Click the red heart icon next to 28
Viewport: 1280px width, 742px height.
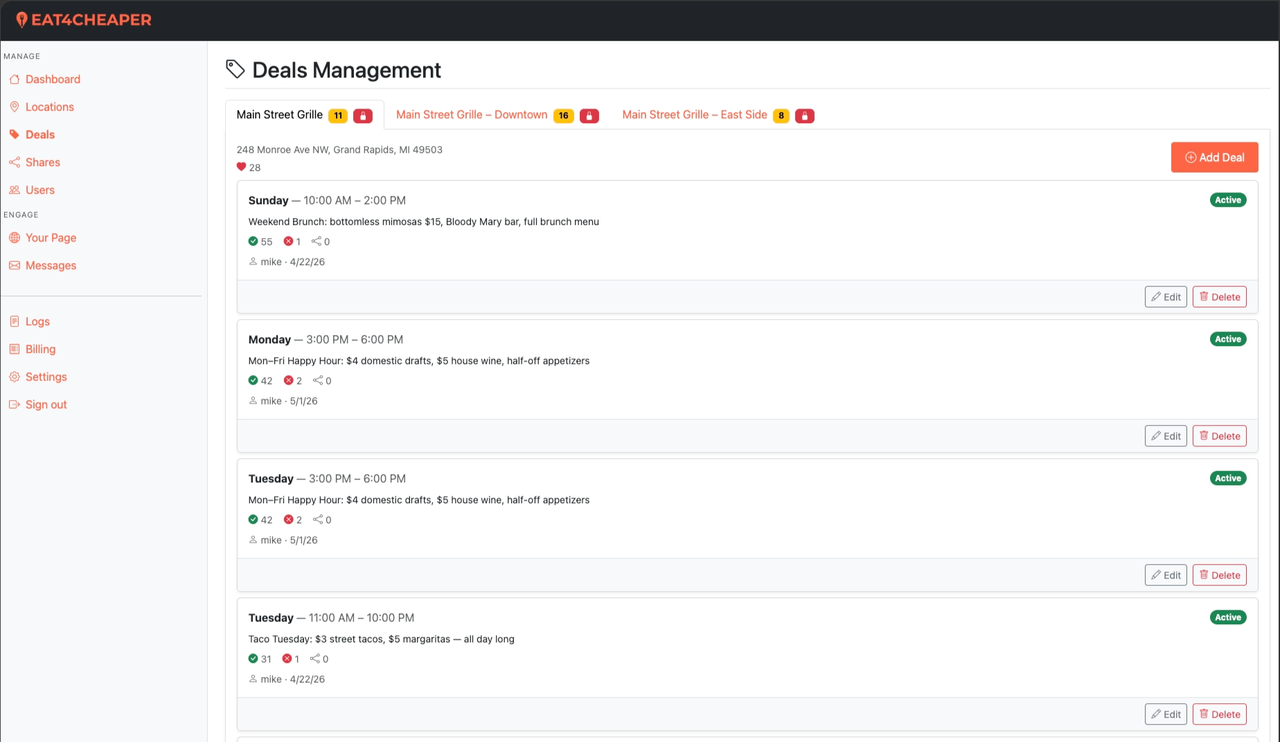(241, 167)
